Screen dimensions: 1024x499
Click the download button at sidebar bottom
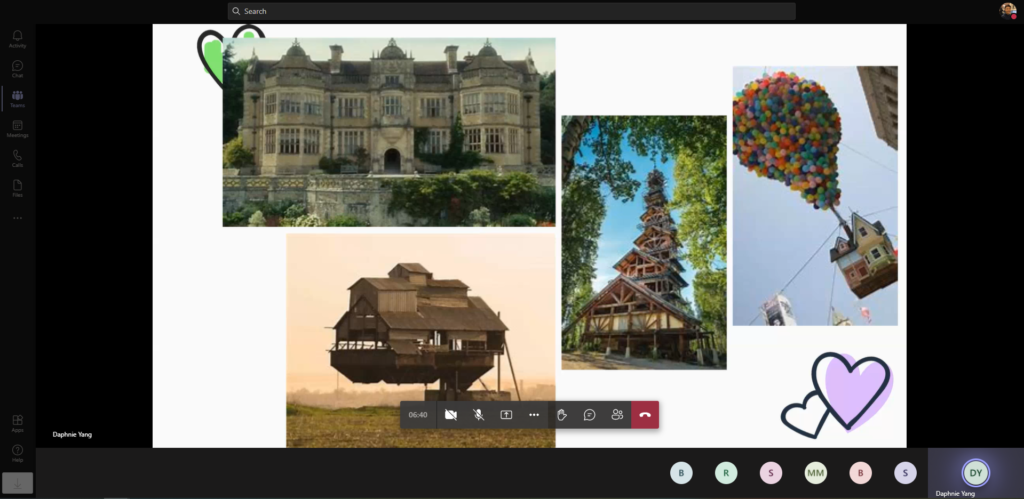(x=18, y=483)
